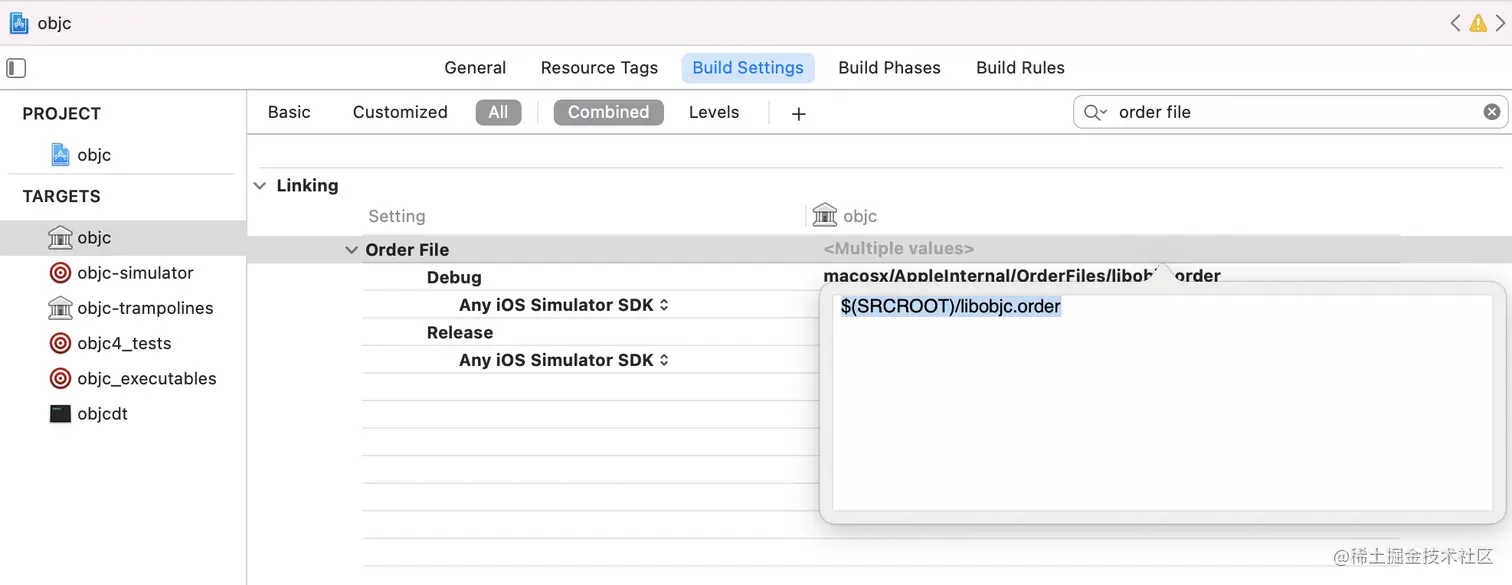Click the objc project file icon in title bar
Viewport: 1512px width, 585px height.
tap(19, 23)
